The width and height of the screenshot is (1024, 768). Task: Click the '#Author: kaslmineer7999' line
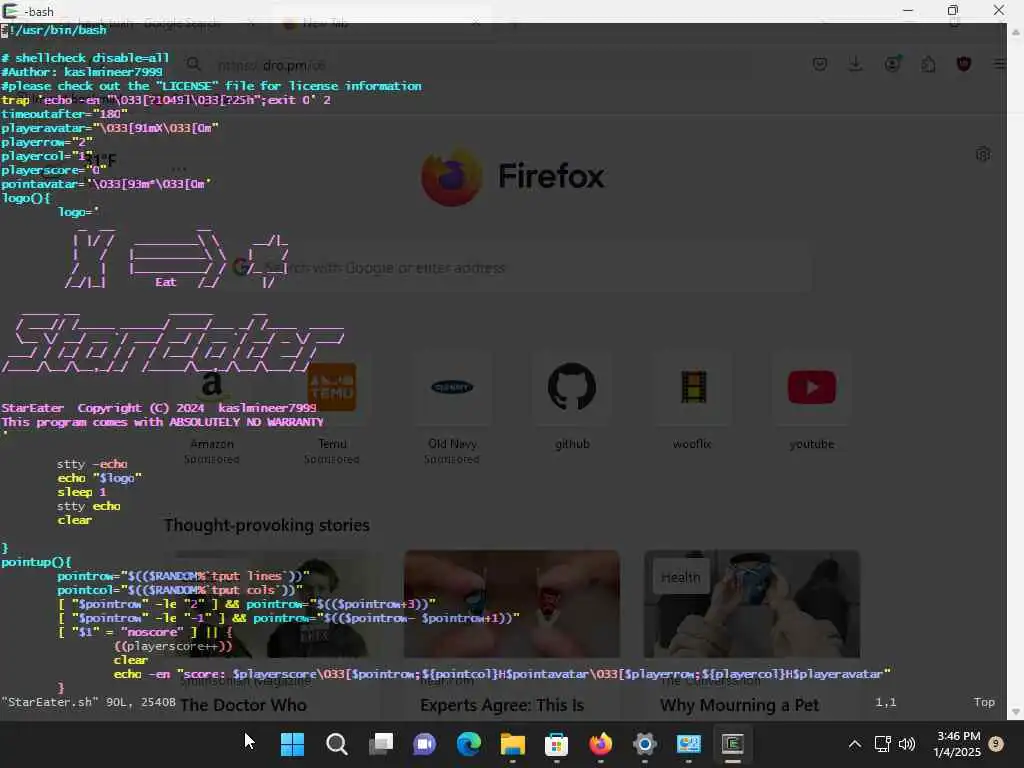coord(82,72)
